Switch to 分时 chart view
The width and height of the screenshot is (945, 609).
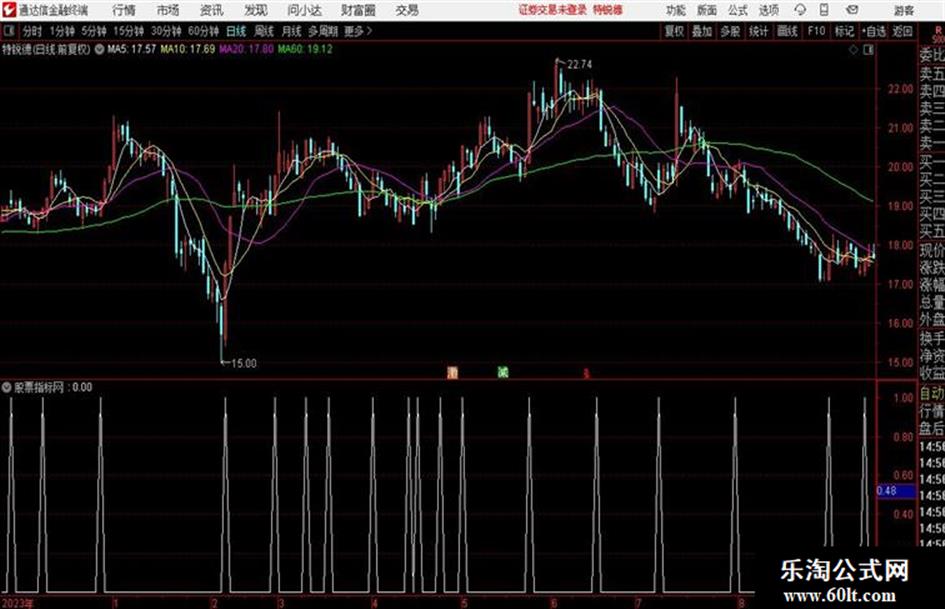[x=33, y=31]
